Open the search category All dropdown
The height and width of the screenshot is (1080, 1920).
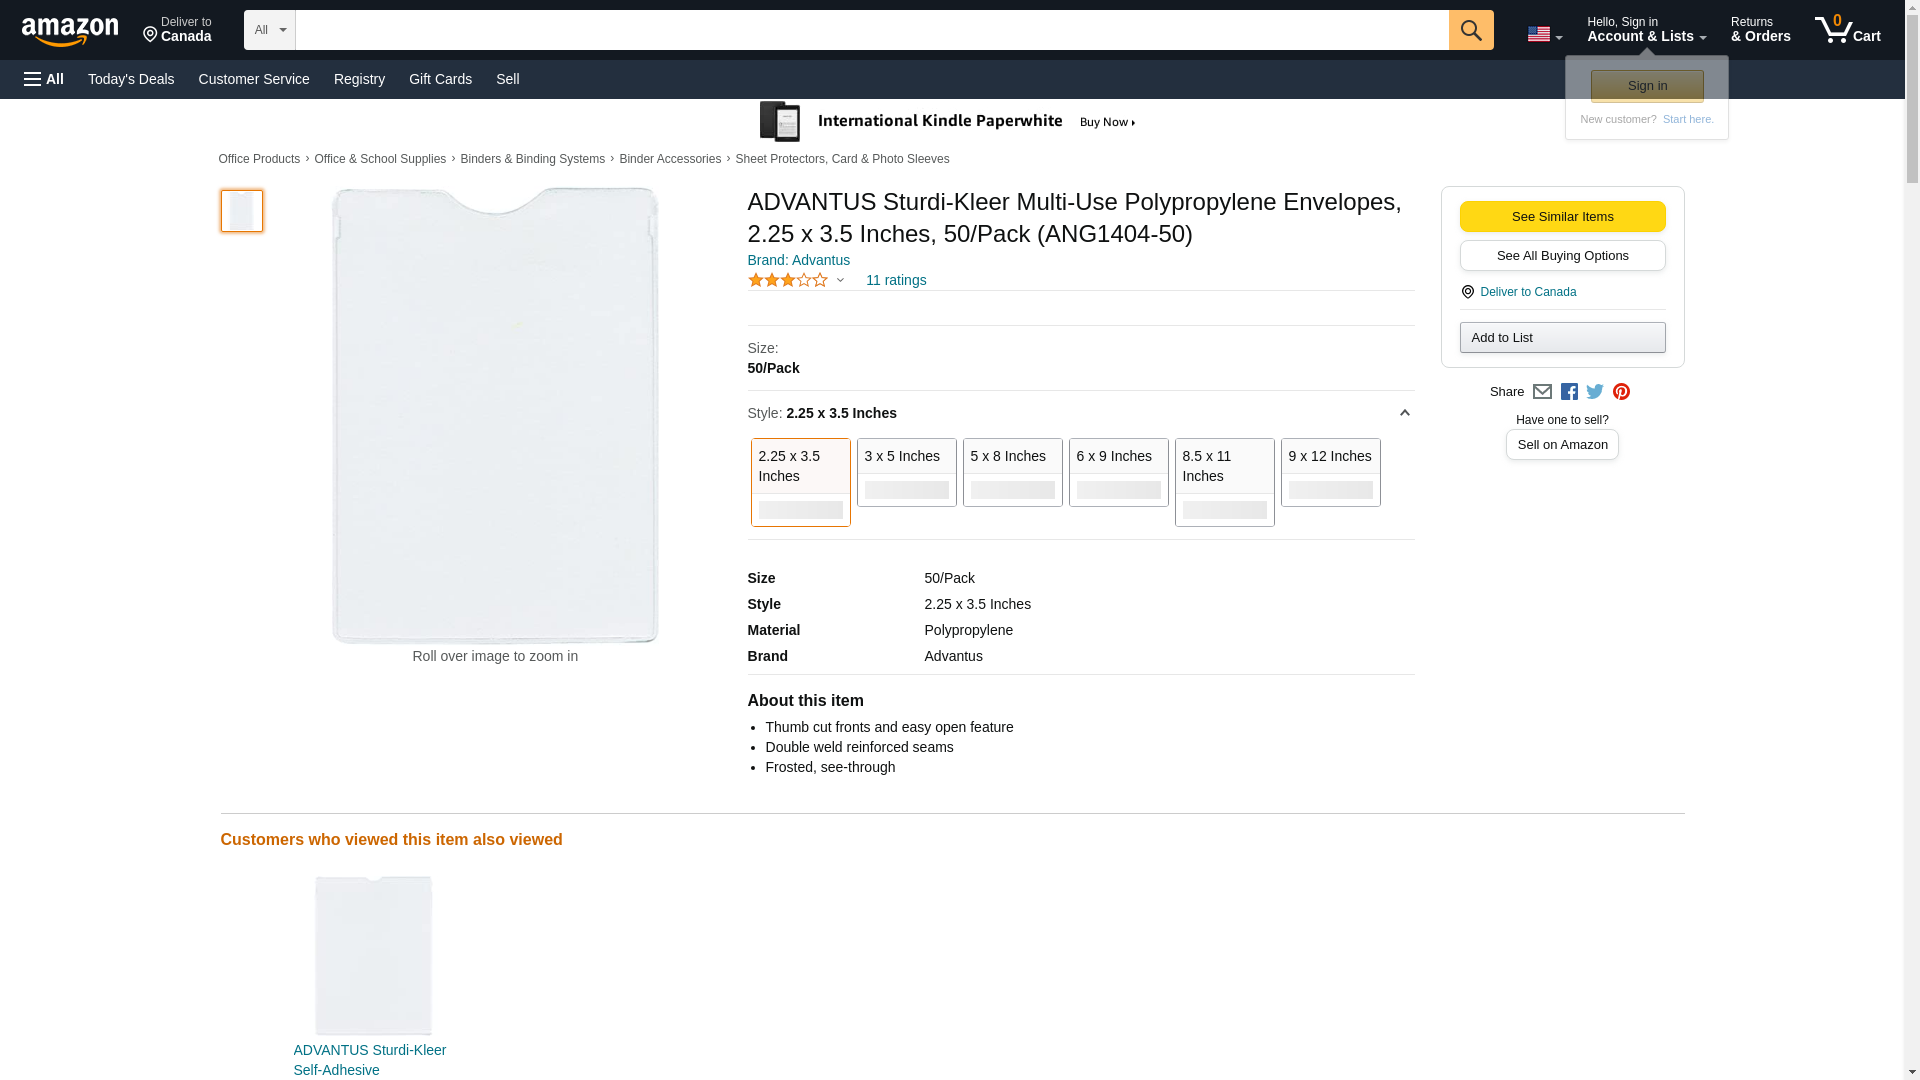point(269,30)
